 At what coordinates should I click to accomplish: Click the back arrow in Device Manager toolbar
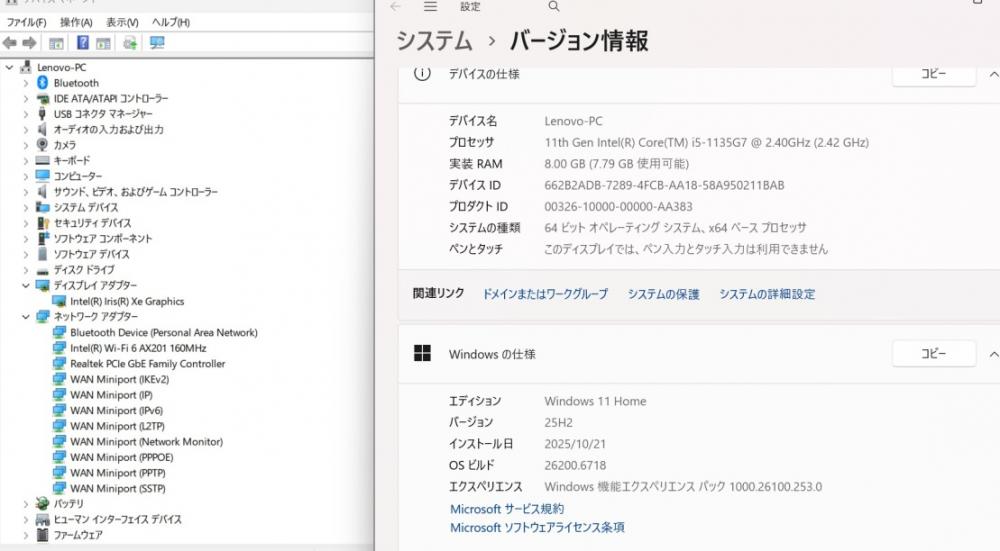[10, 43]
